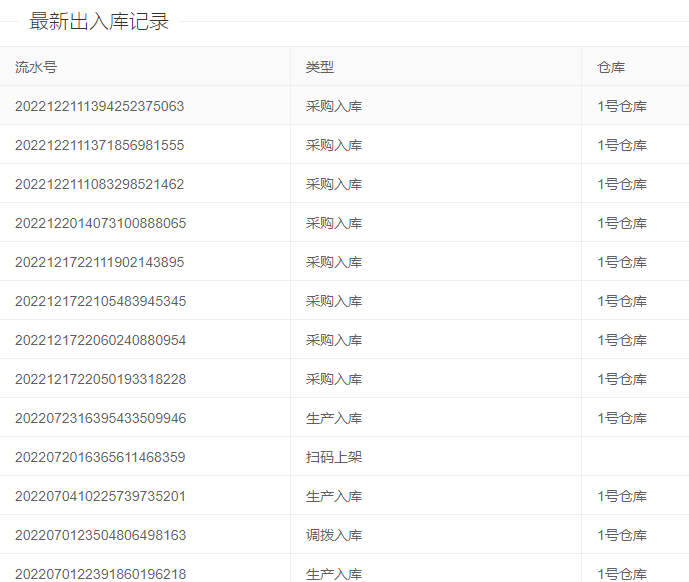
Task: Open record 2022070123504806498163
Action: coord(100,535)
